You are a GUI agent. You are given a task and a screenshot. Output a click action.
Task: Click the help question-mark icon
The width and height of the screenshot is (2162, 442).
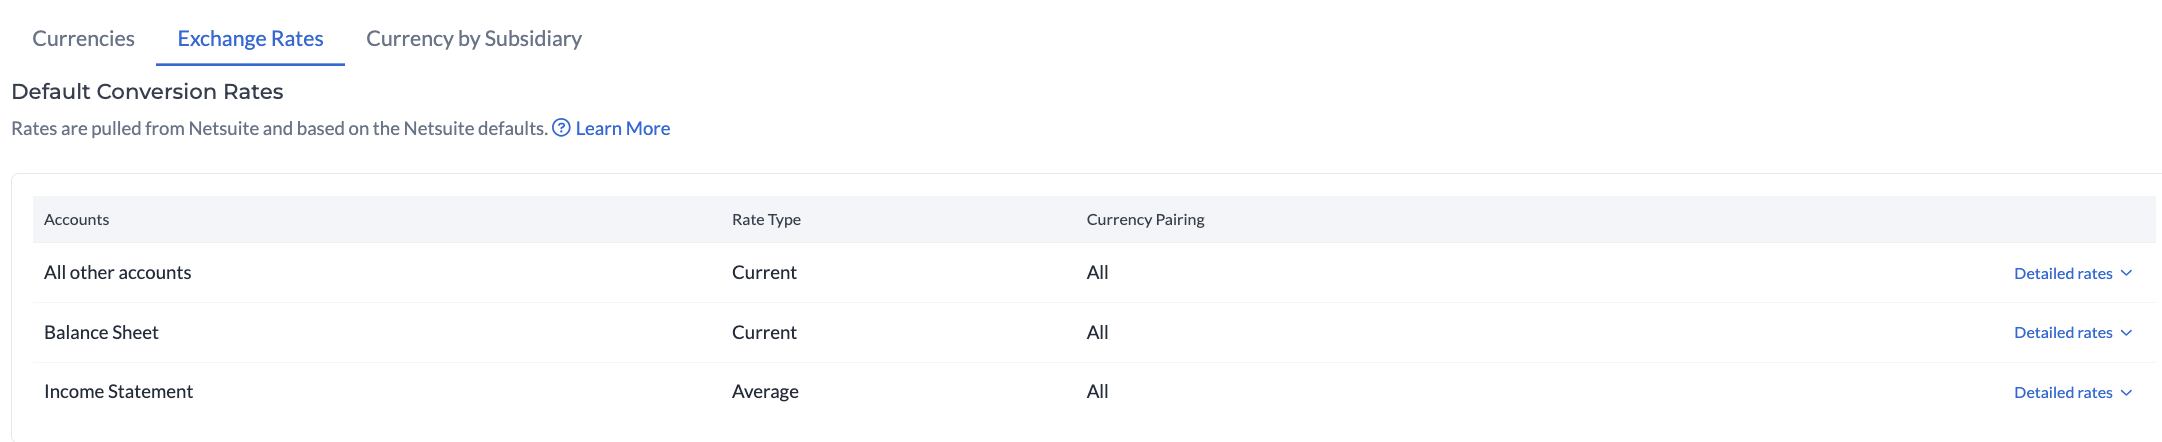tap(562, 128)
